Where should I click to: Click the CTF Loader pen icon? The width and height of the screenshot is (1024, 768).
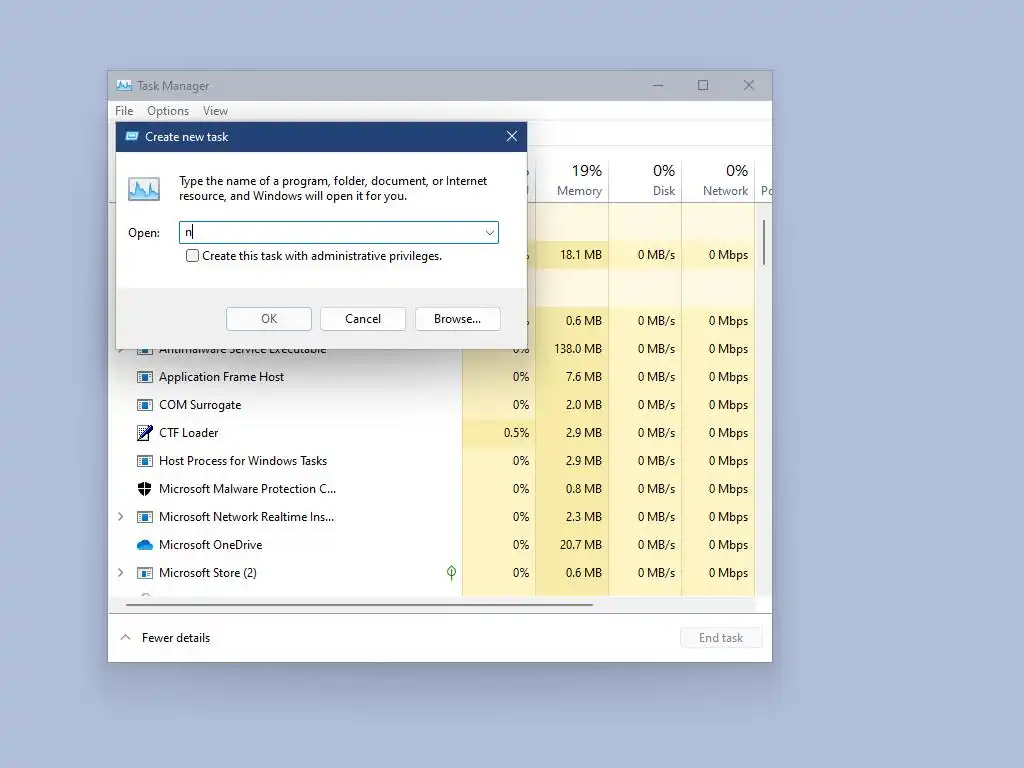click(144, 433)
